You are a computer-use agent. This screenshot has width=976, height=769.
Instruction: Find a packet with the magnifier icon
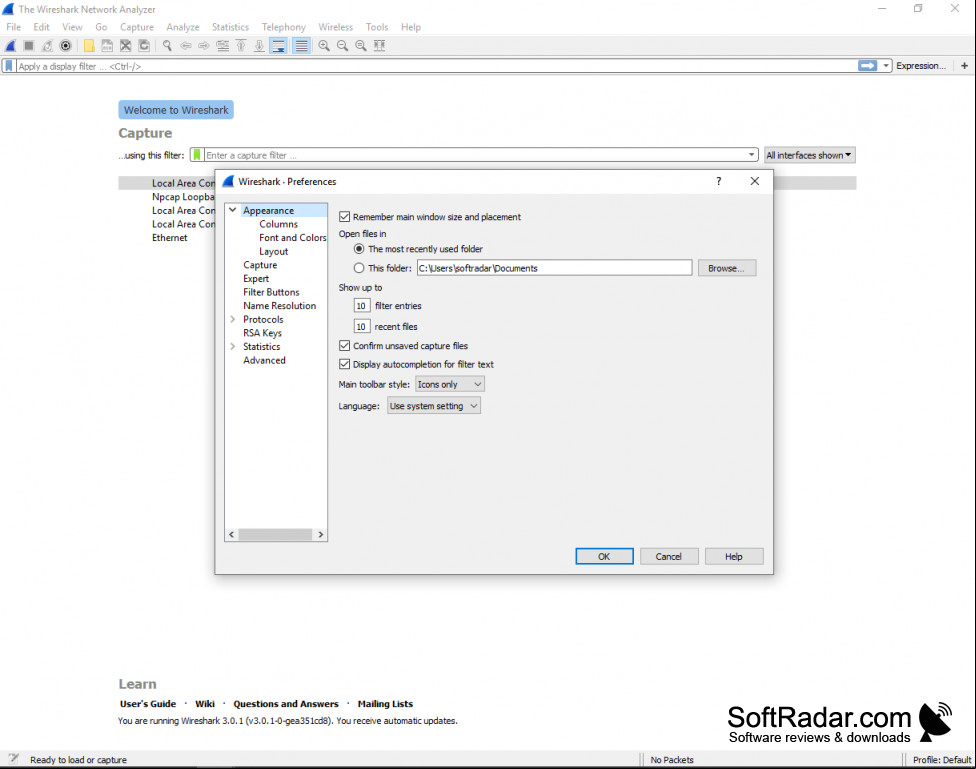(x=167, y=45)
